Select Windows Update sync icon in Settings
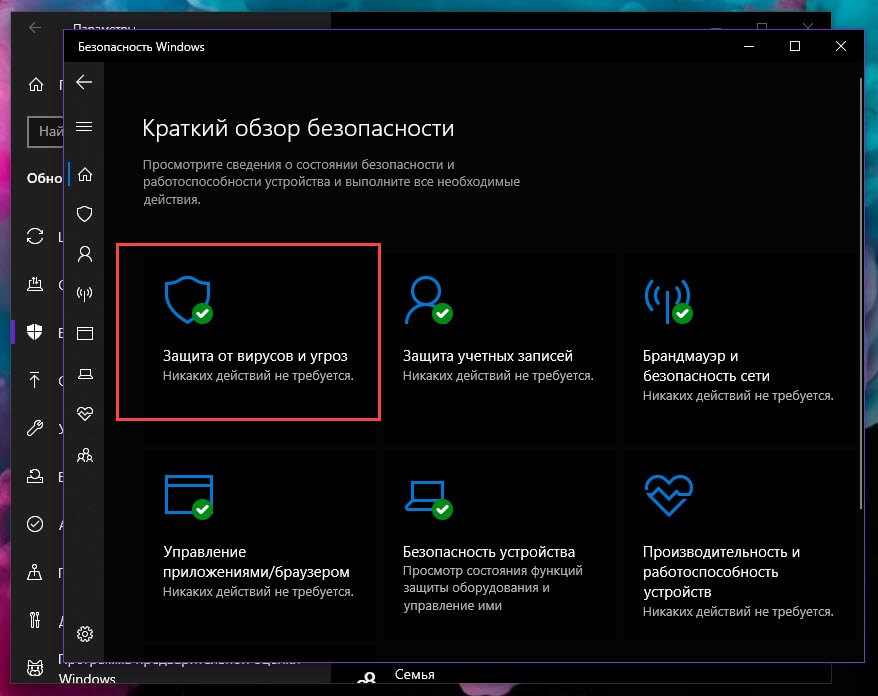The height and width of the screenshot is (696, 878). click(x=35, y=236)
